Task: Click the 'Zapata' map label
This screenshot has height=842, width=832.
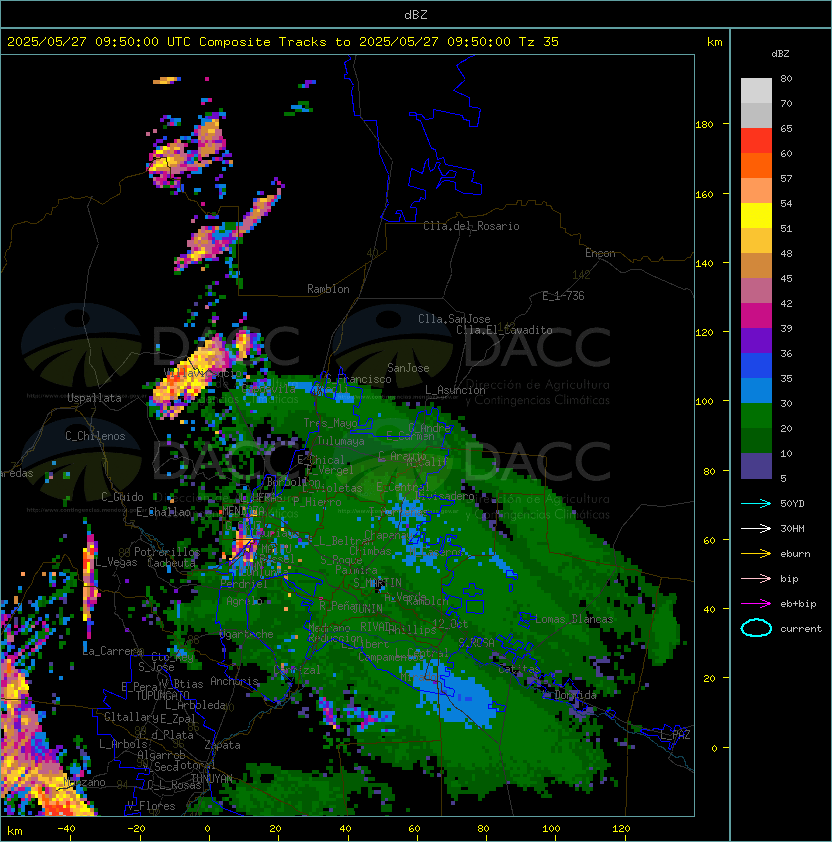Action: pos(222,745)
